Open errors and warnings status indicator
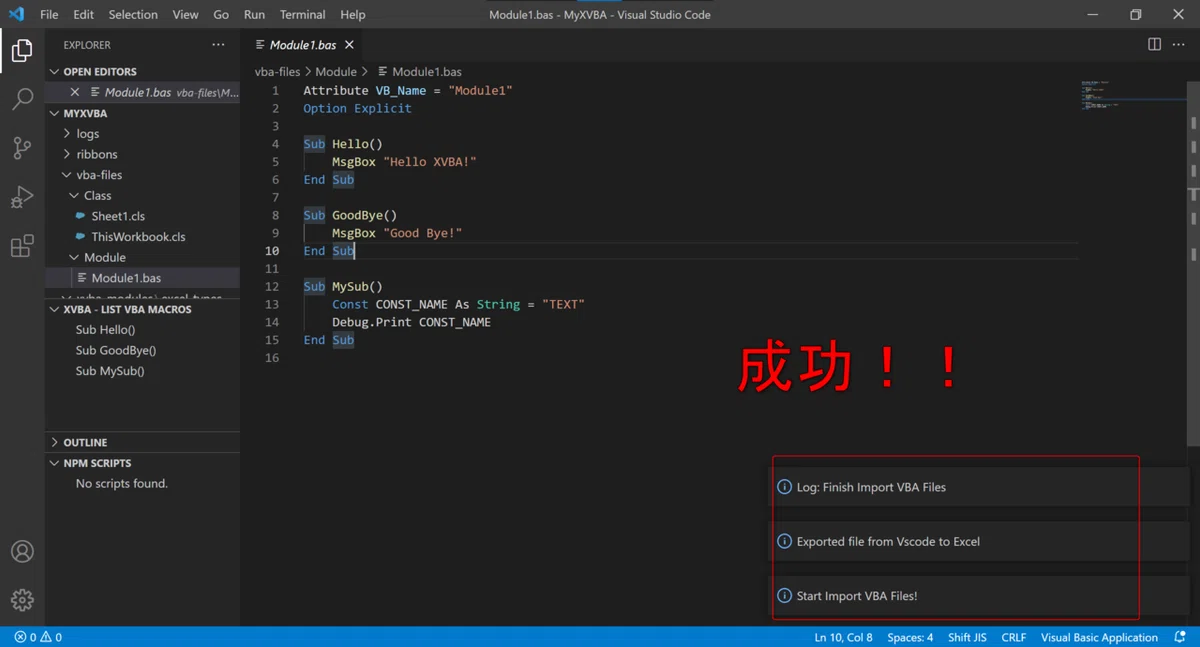The image size is (1200, 647). 38,637
